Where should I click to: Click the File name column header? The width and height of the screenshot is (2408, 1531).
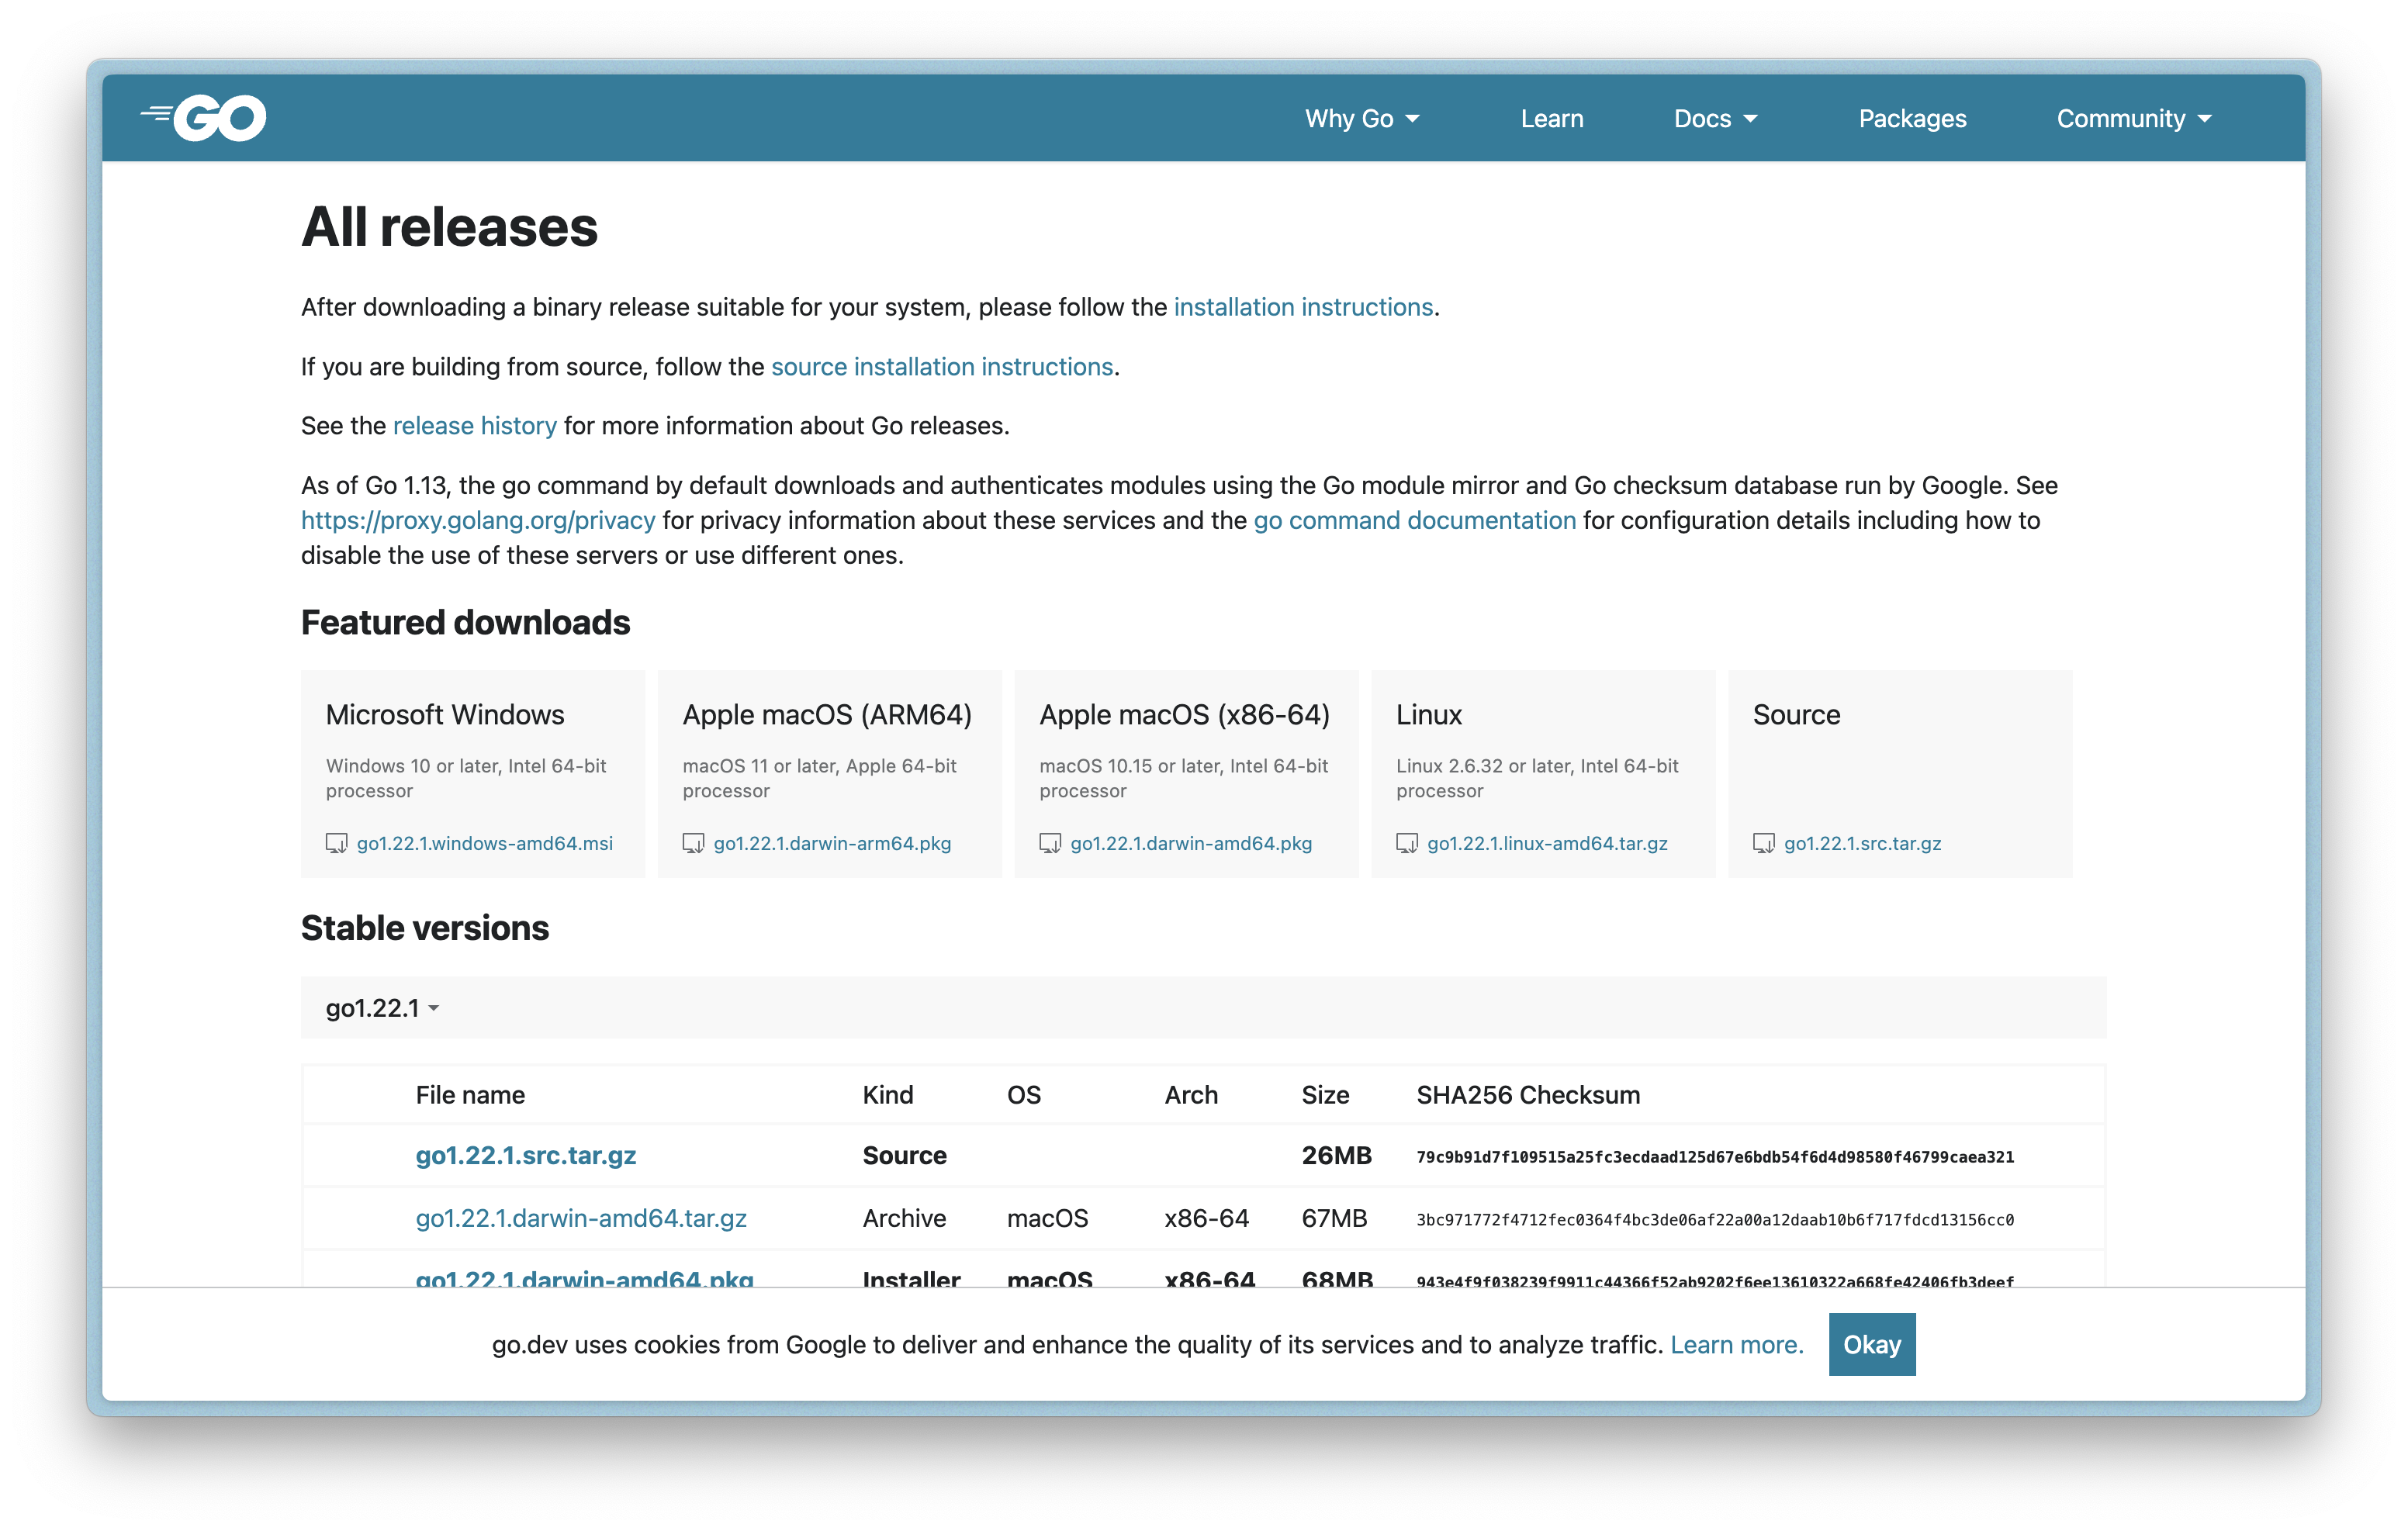469,1095
